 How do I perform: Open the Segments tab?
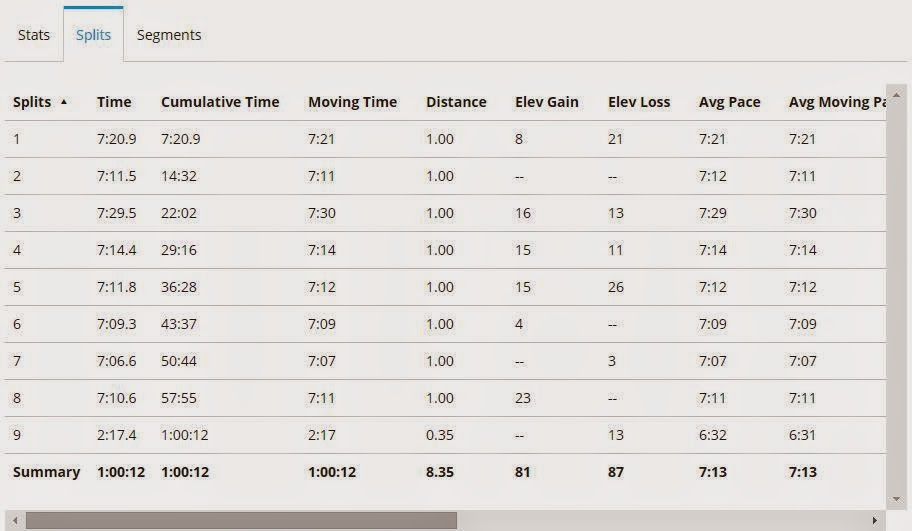coord(169,35)
